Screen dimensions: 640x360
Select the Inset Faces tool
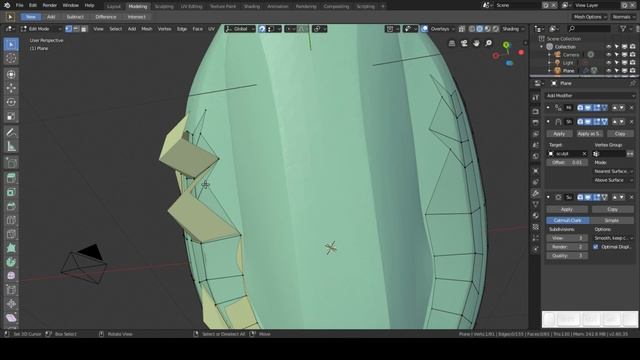(11, 192)
